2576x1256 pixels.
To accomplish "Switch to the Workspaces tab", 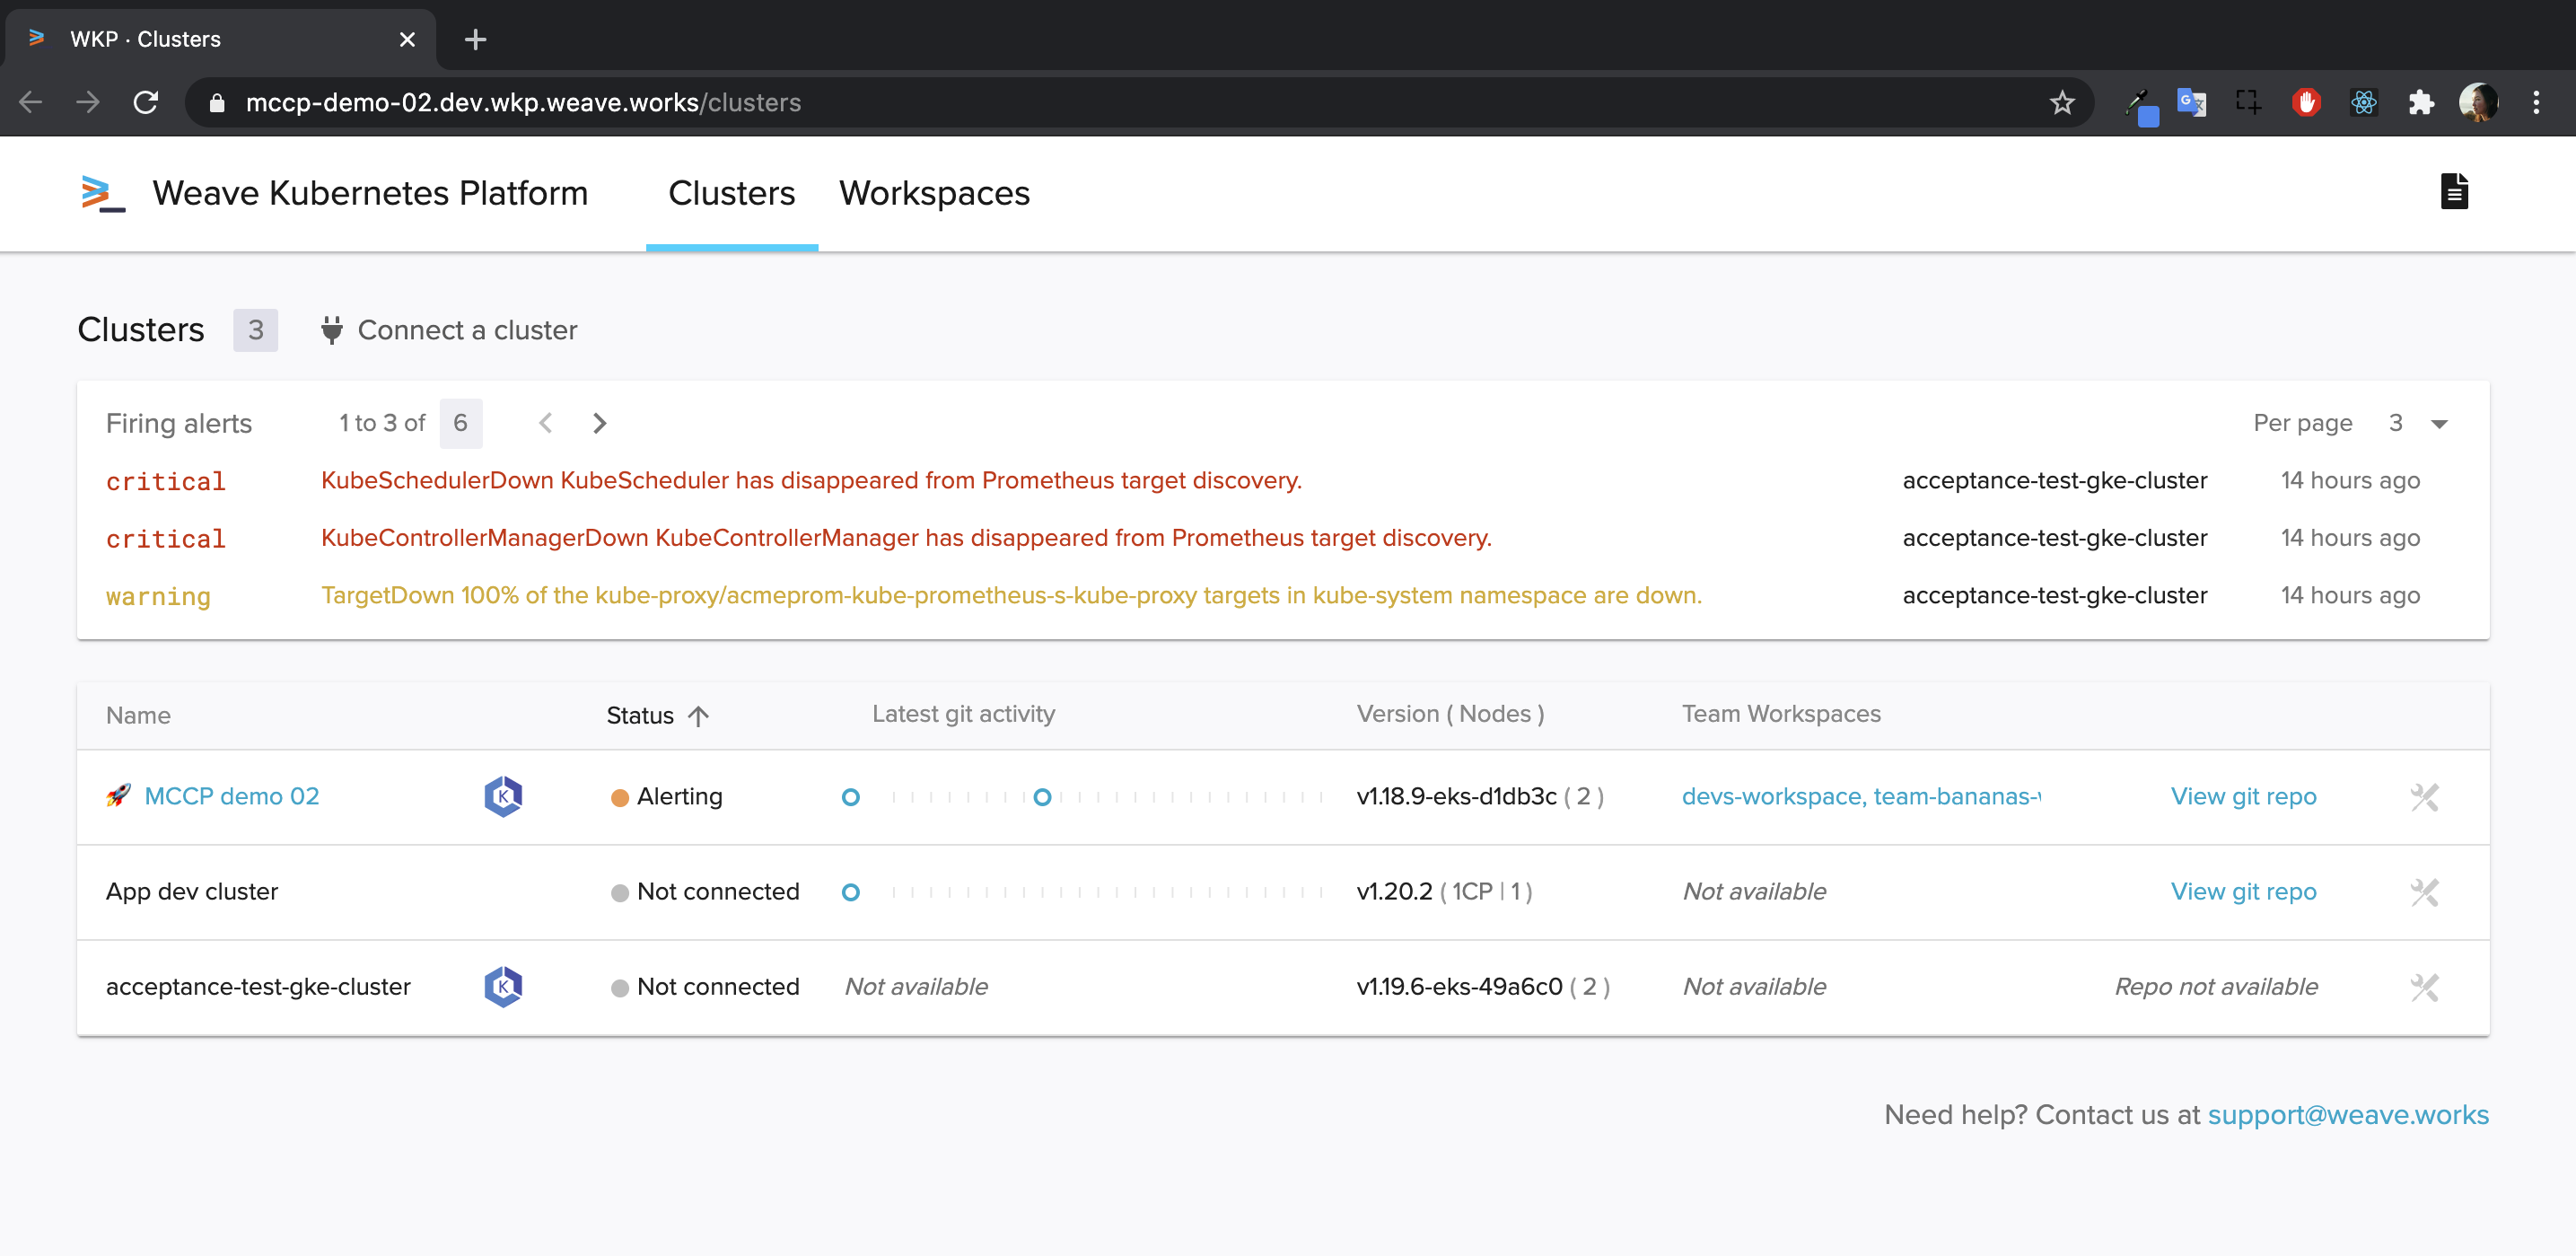I will pyautogui.click(x=934, y=193).
